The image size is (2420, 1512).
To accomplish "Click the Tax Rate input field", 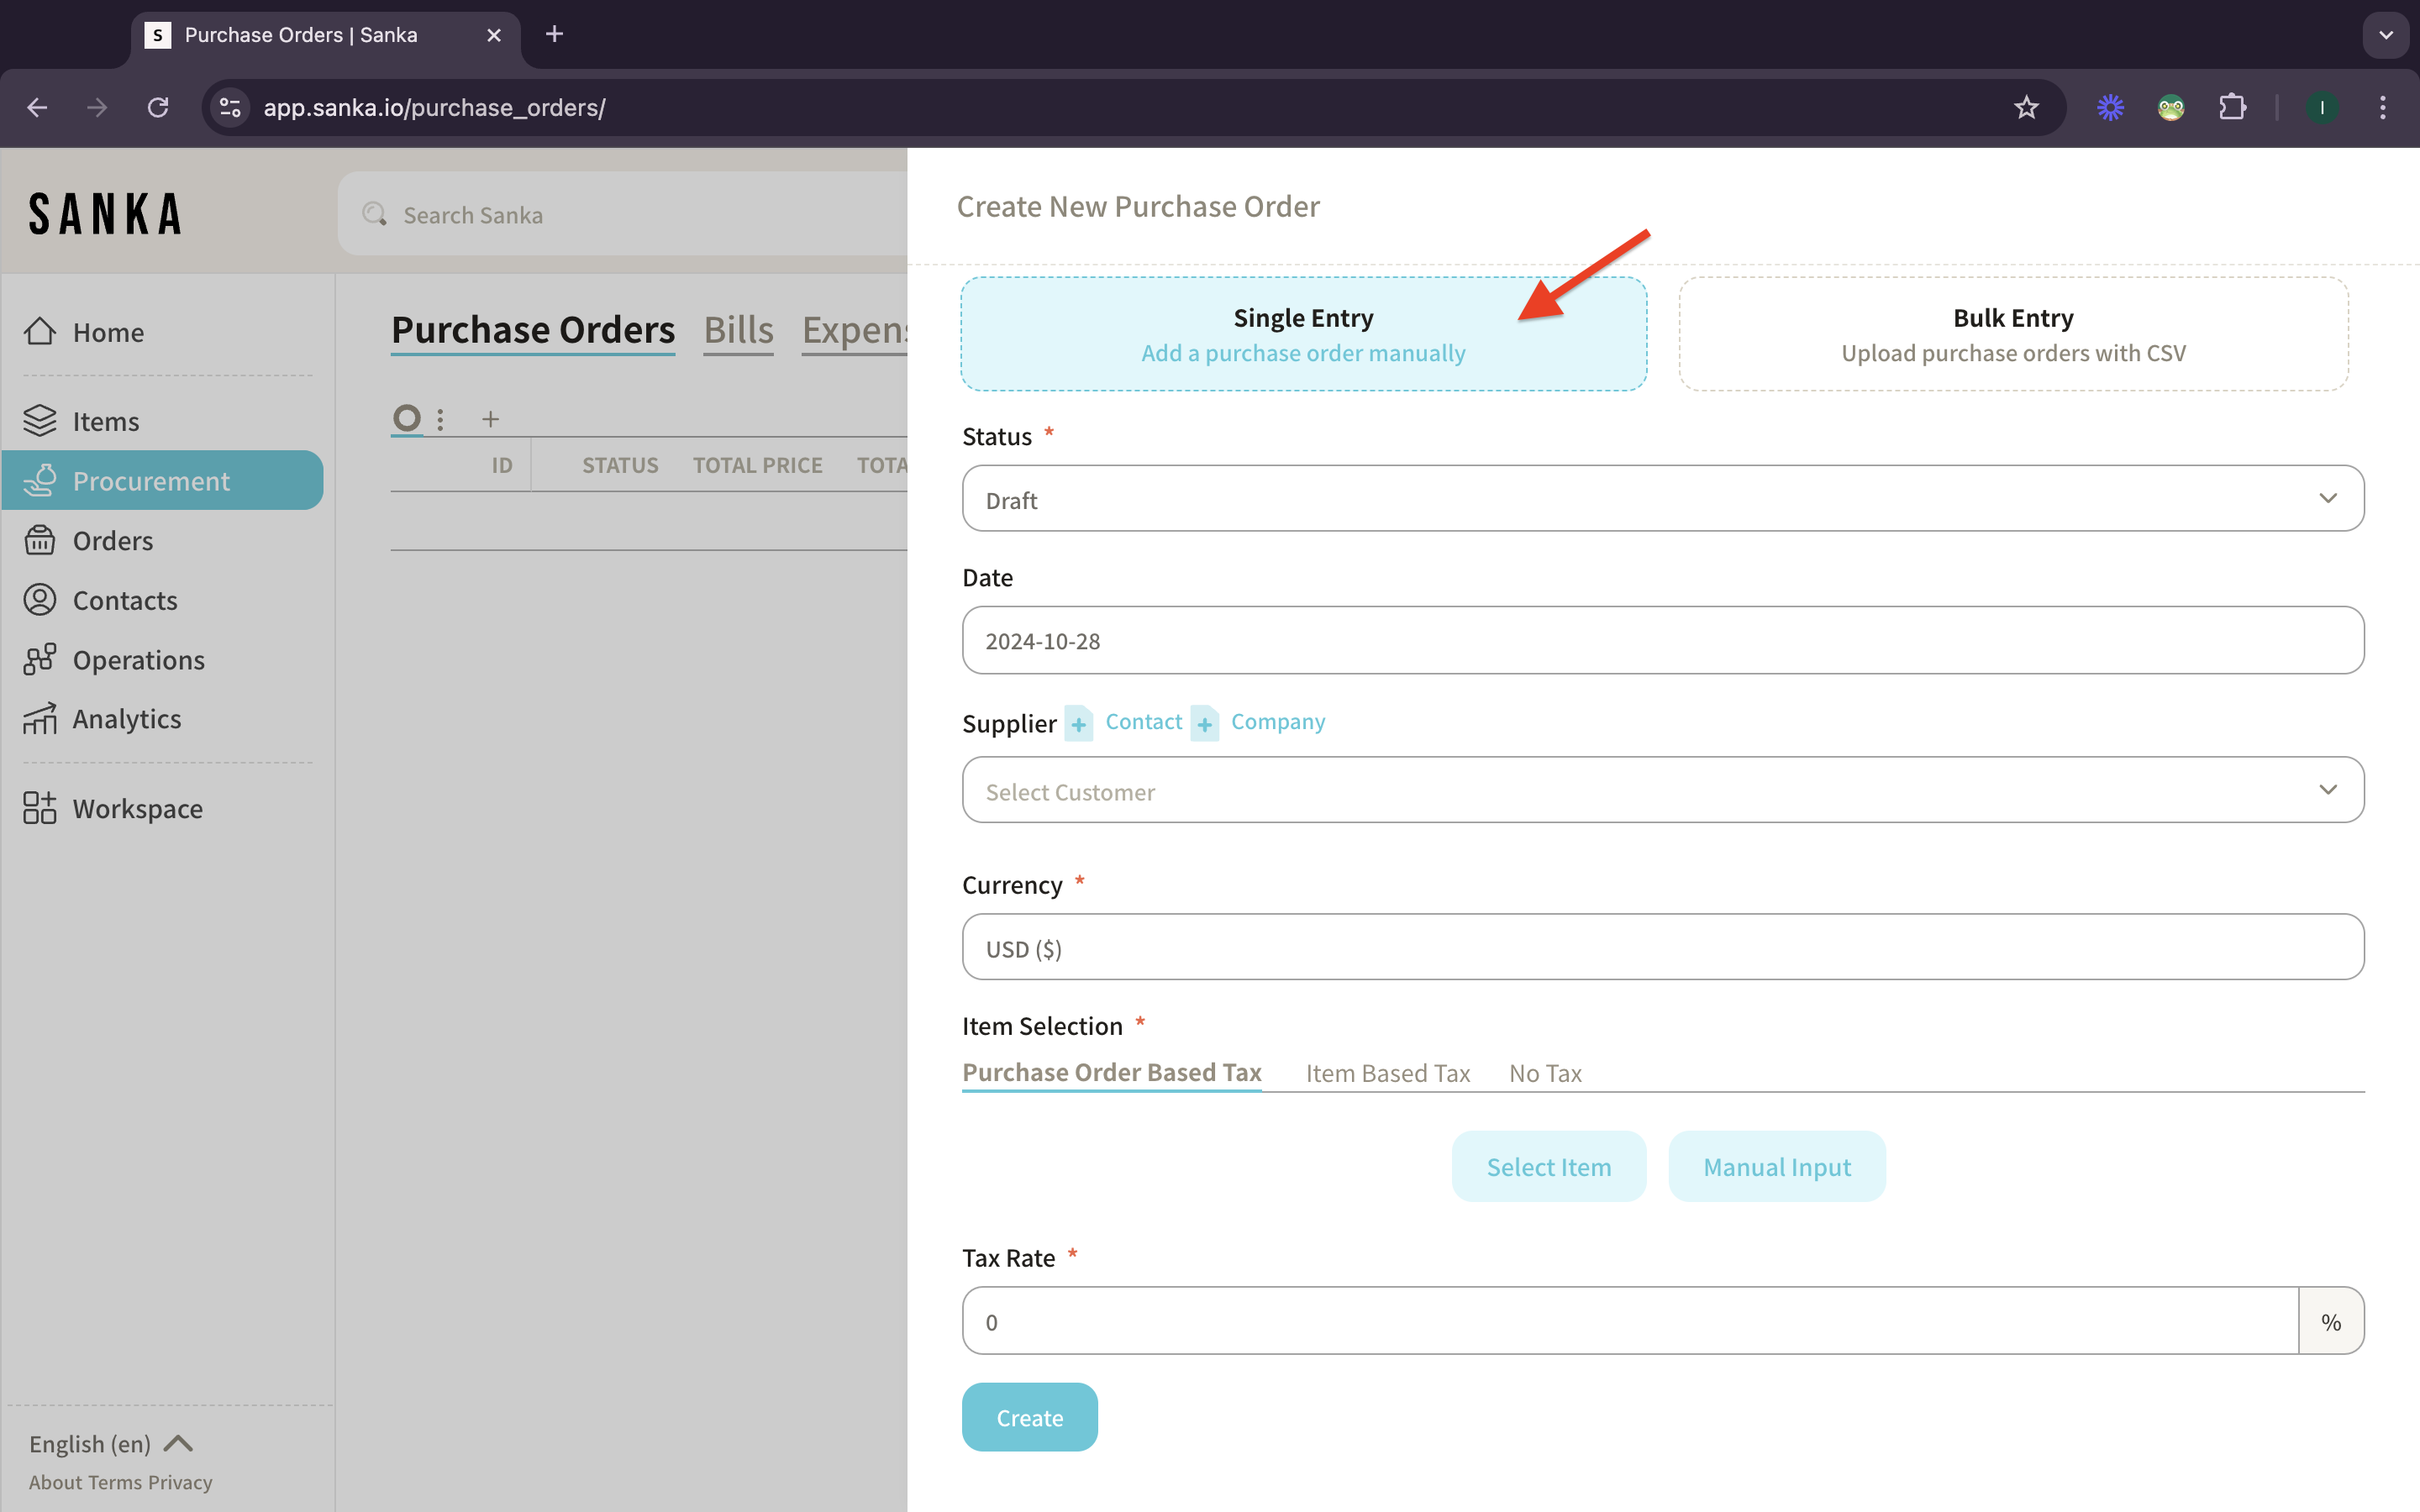I will coord(1630,1321).
